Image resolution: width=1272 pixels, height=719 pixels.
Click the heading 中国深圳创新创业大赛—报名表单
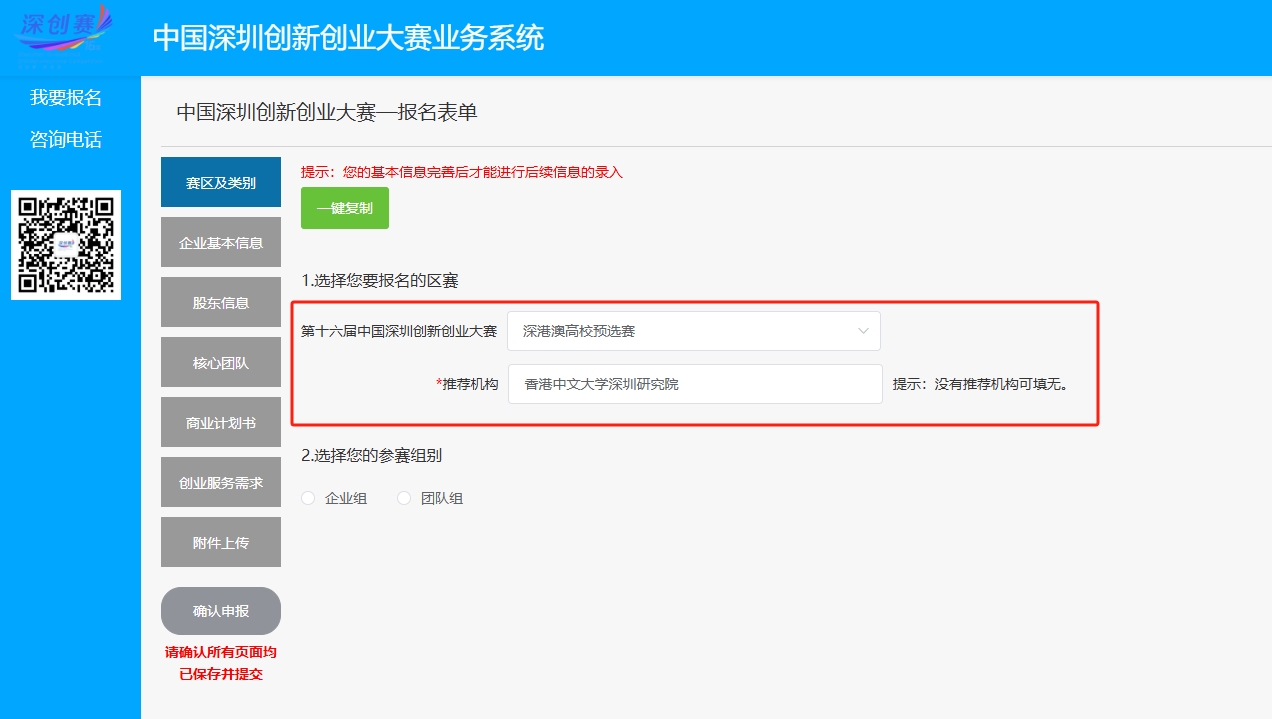[x=327, y=112]
